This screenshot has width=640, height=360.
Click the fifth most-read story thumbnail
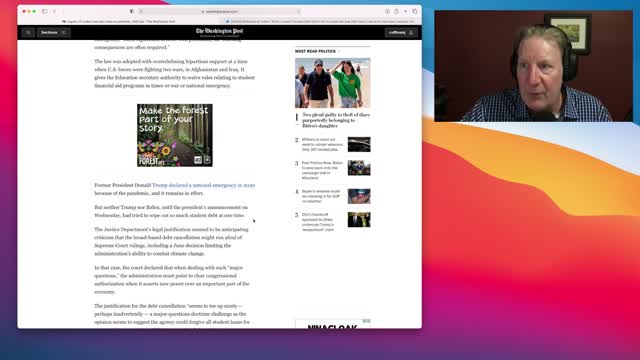point(359,220)
